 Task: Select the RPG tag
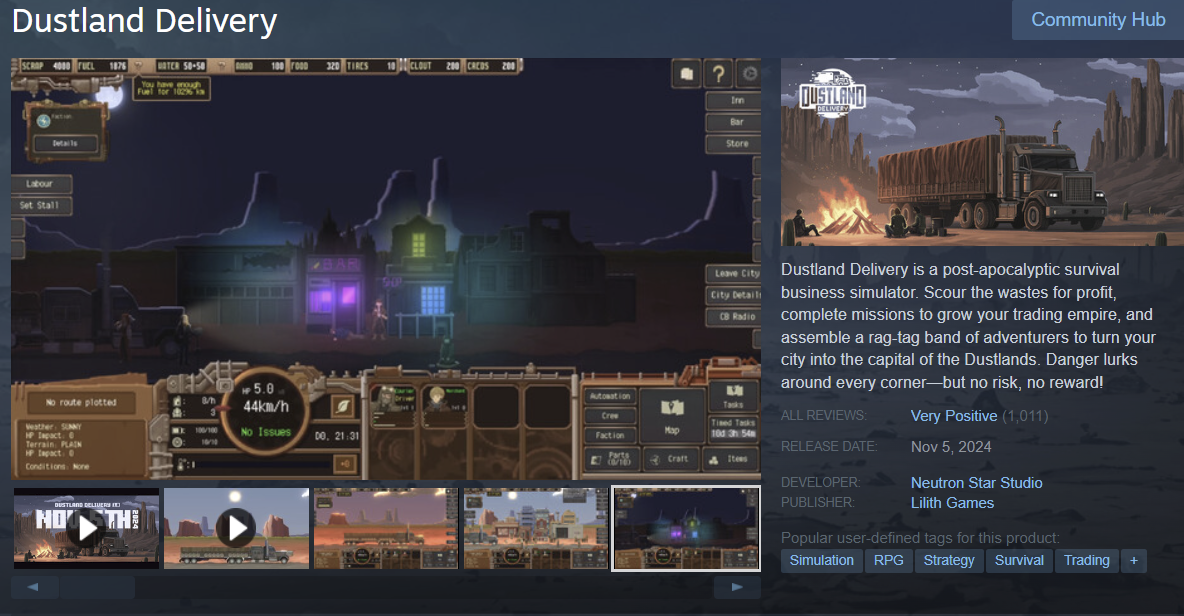(889, 560)
